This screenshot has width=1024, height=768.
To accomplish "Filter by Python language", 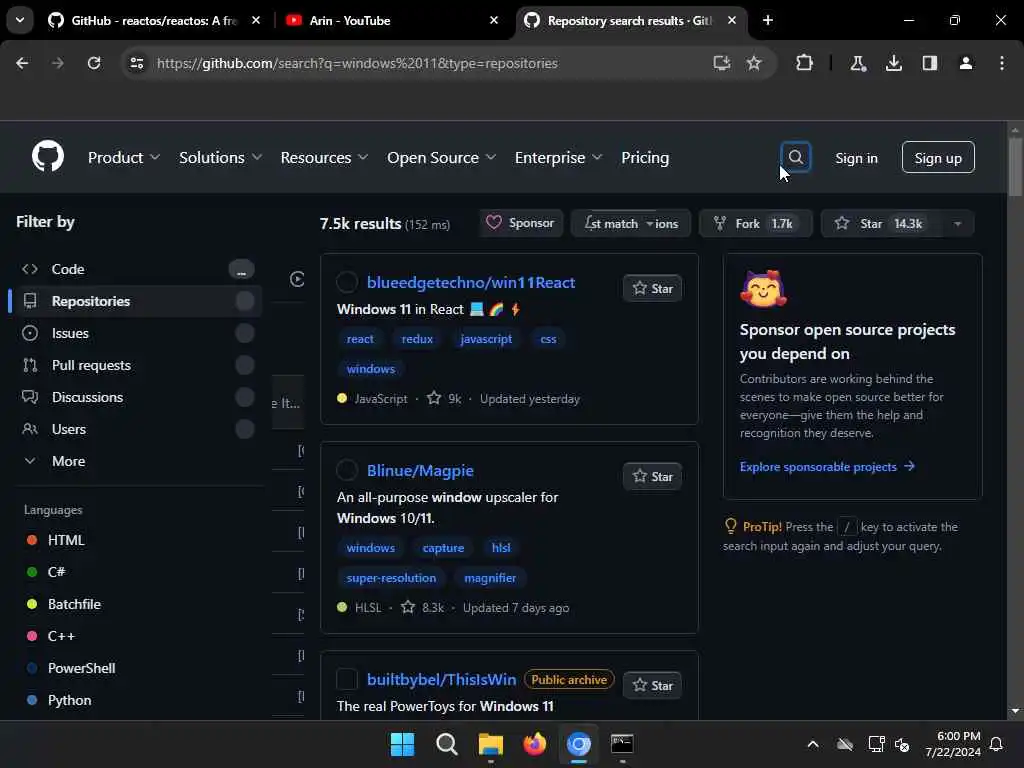I will [59, 700].
